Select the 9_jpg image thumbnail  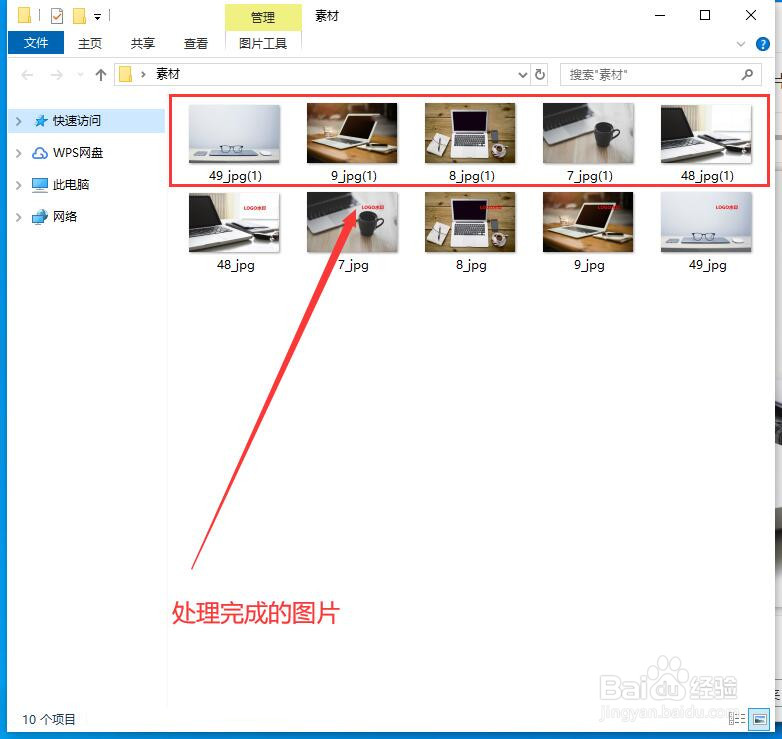[588, 222]
